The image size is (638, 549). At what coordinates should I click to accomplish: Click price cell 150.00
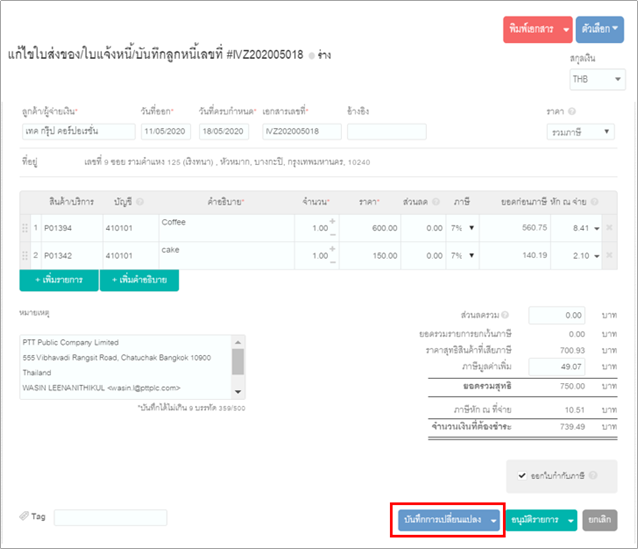click(370, 256)
